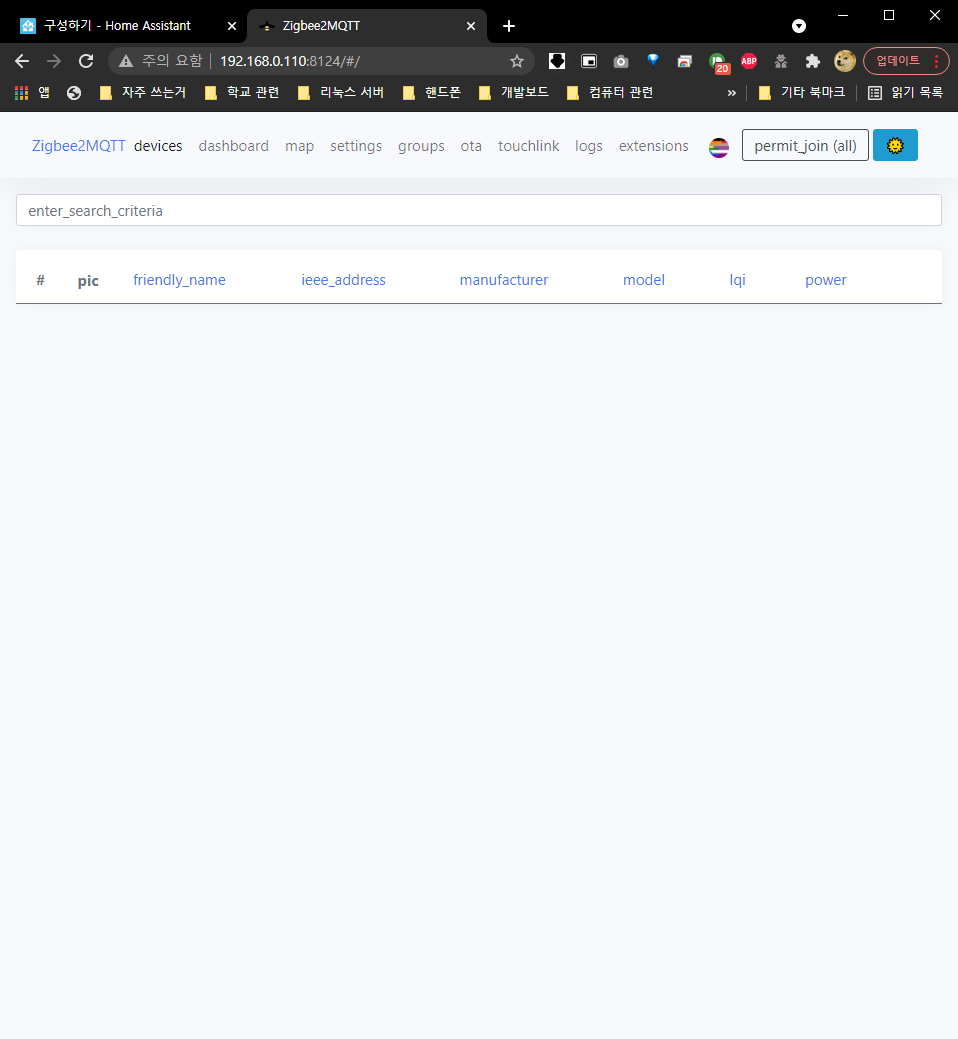
Task: View the logs page
Action: coord(588,146)
